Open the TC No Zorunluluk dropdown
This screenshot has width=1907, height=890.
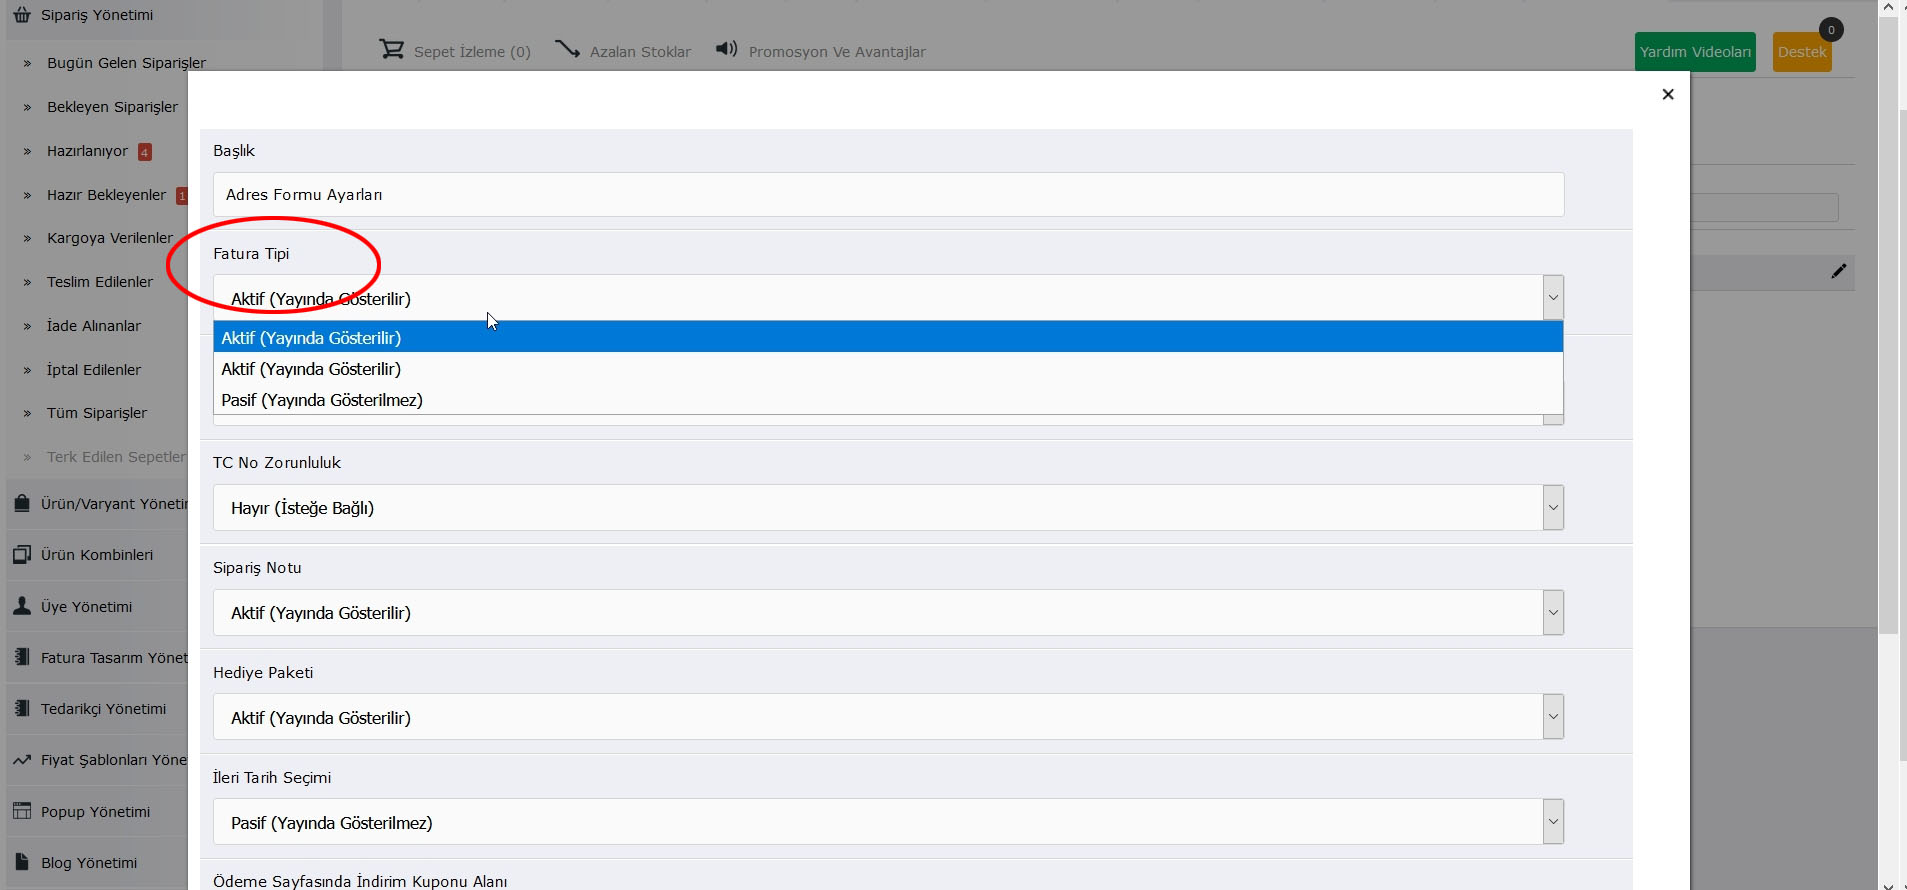click(887, 508)
